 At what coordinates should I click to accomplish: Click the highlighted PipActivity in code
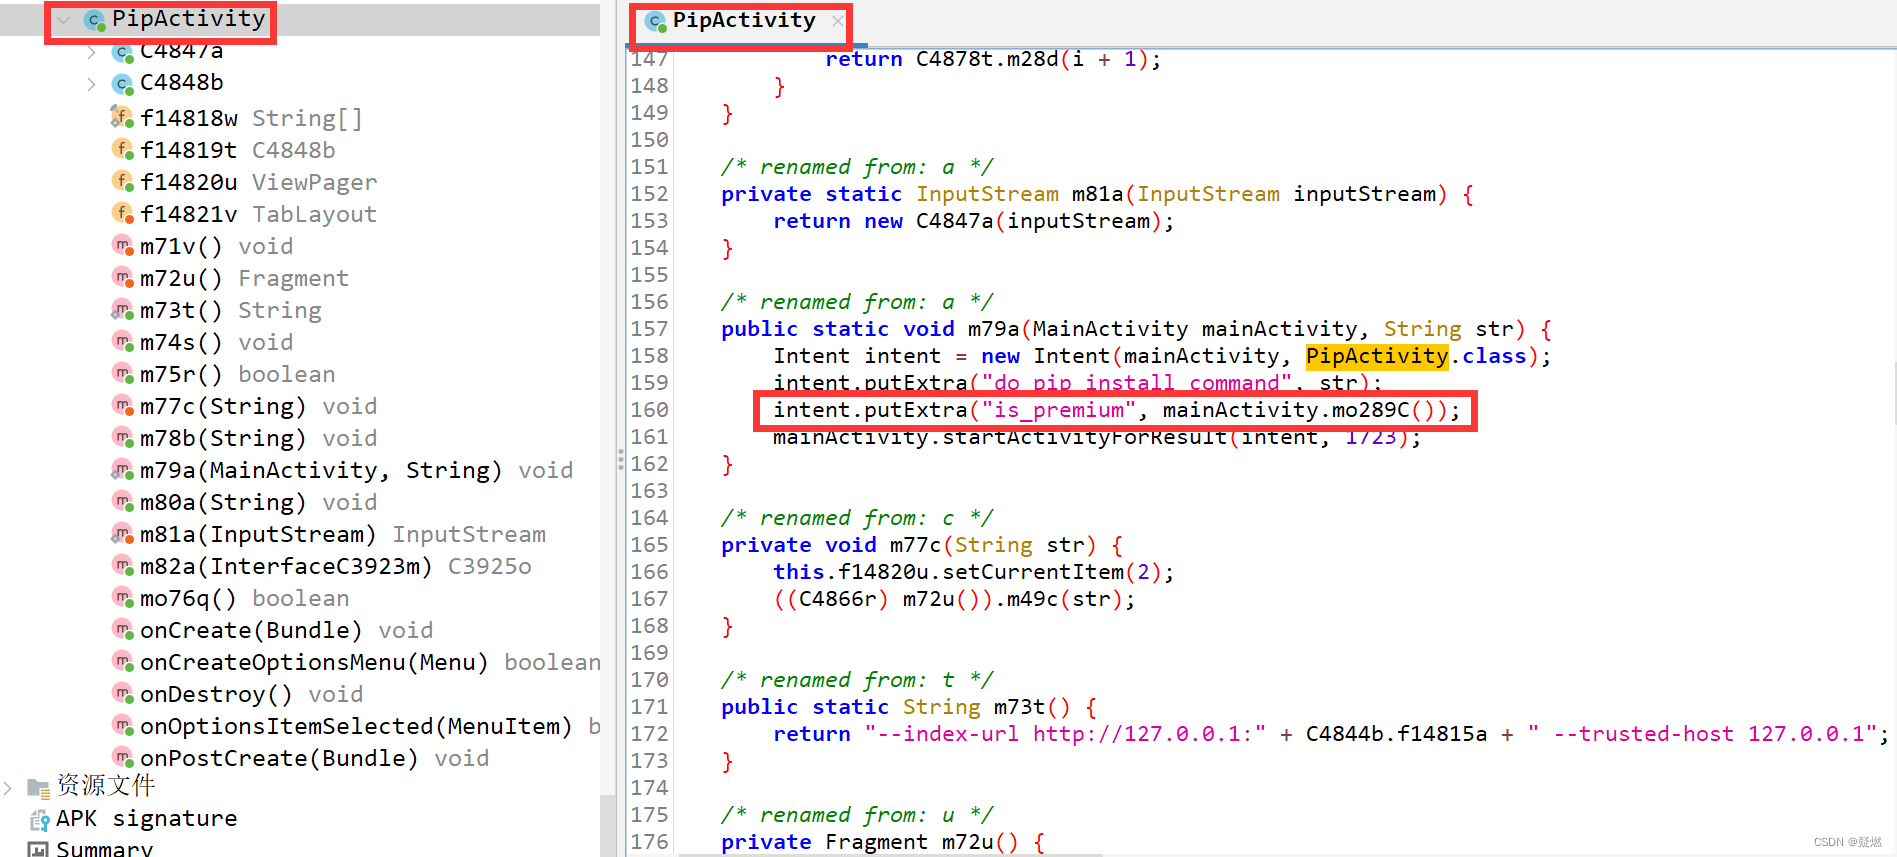pyautogui.click(x=1377, y=356)
